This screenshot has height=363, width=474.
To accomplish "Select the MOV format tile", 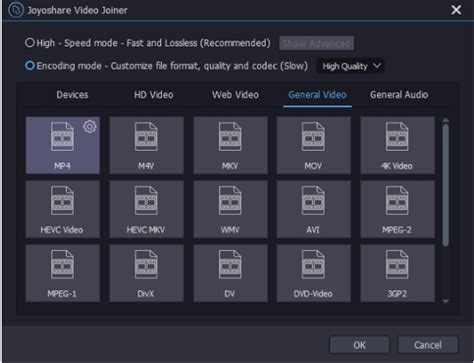I will [313, 145].
